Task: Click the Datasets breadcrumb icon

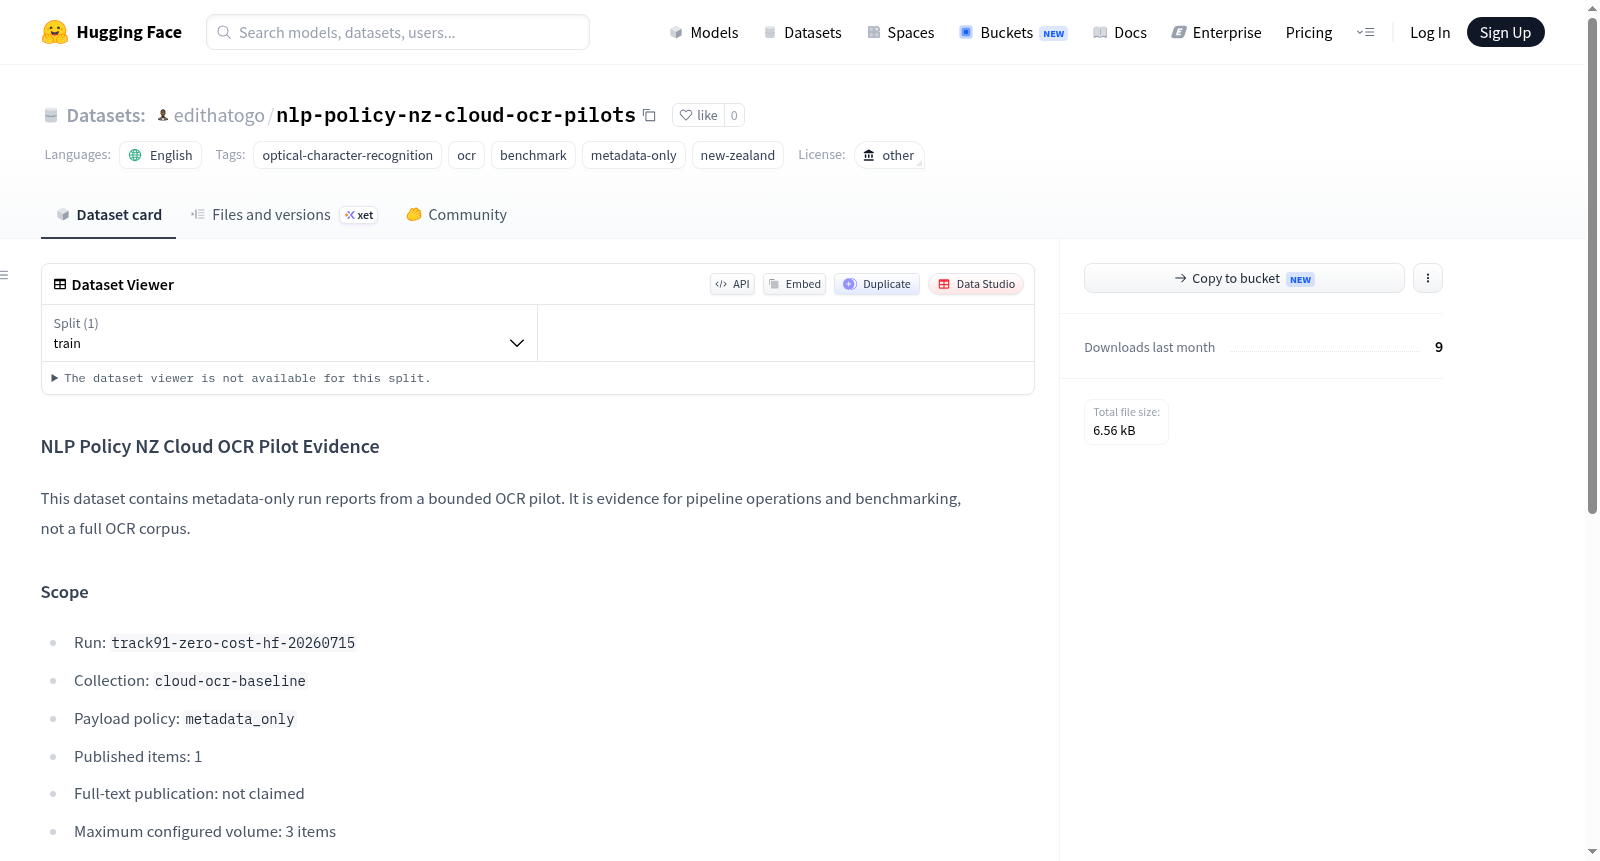Action: pyautogui.click(x=51, y=115)
